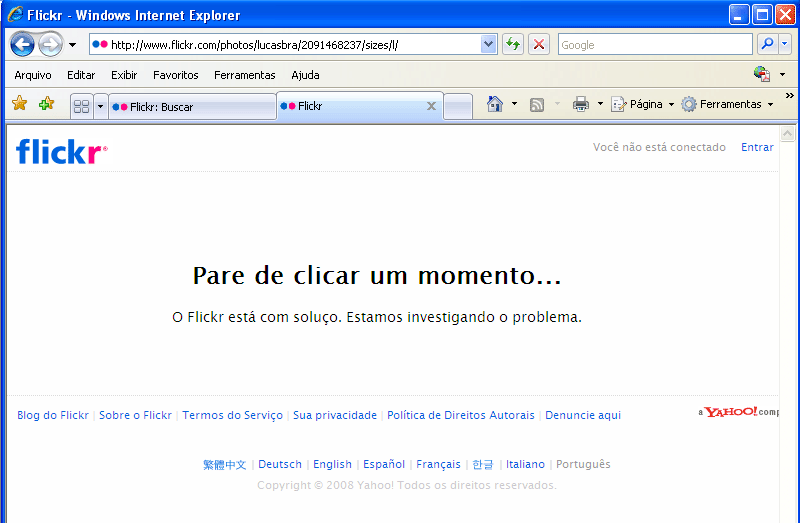This screenshot has height=523, width=800.
Task: Click the magnifier search button
Action: pos(767,44)
